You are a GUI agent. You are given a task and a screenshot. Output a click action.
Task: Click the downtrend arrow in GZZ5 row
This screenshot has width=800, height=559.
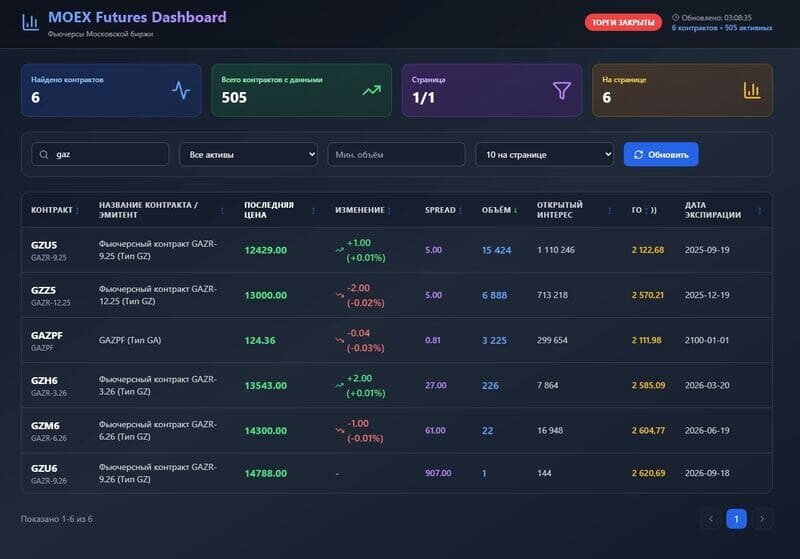(339, 295)
